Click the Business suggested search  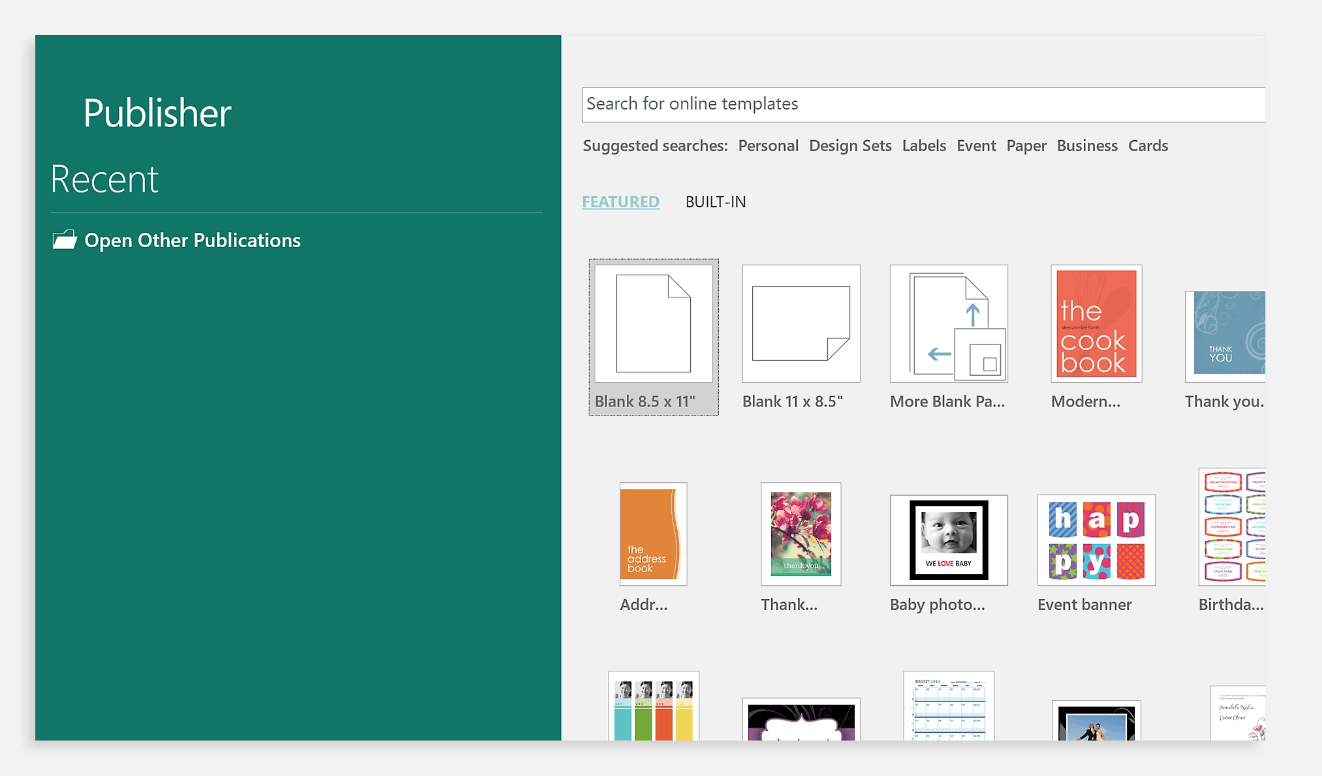1087,146
